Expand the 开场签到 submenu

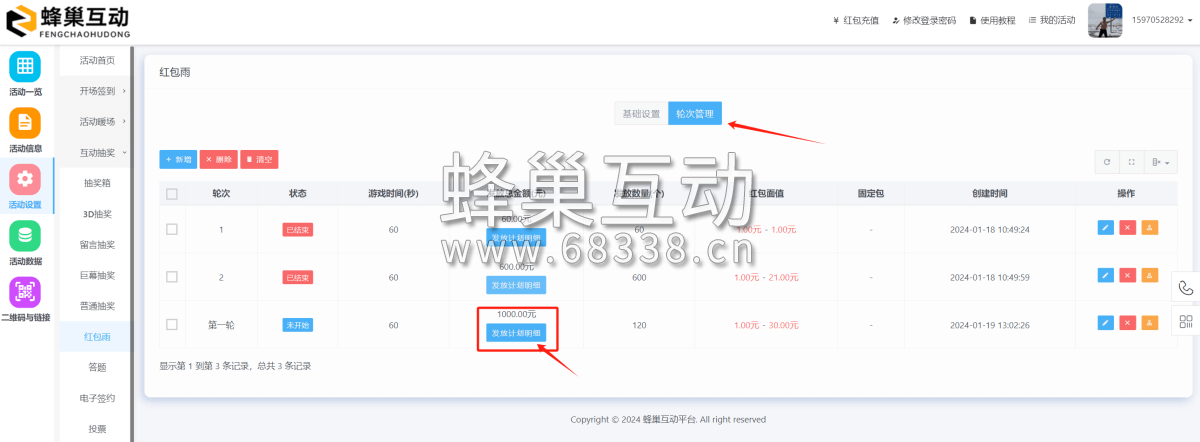pos(97,91)
